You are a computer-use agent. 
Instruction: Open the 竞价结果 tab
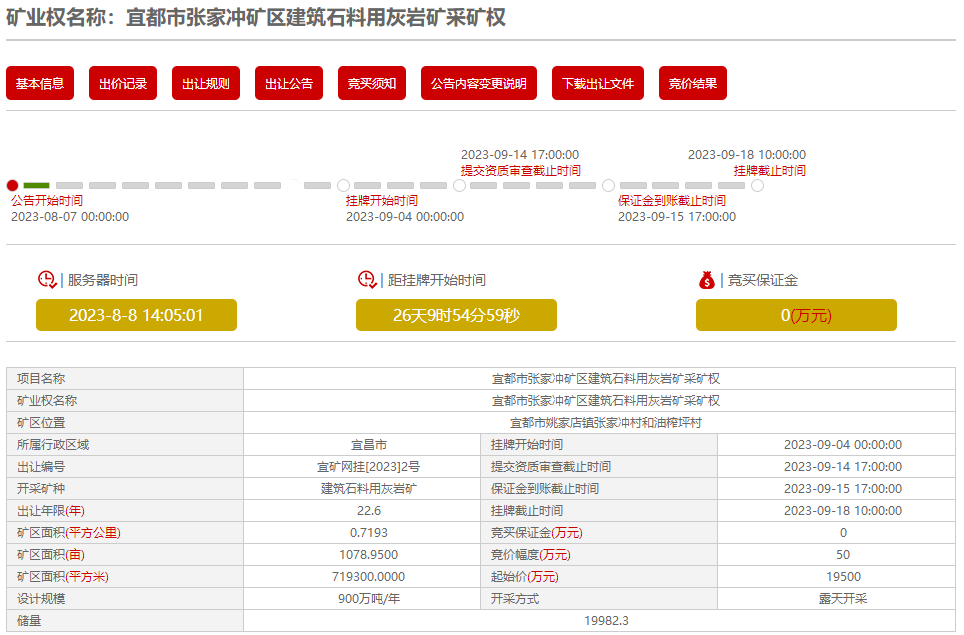[693, 83]
